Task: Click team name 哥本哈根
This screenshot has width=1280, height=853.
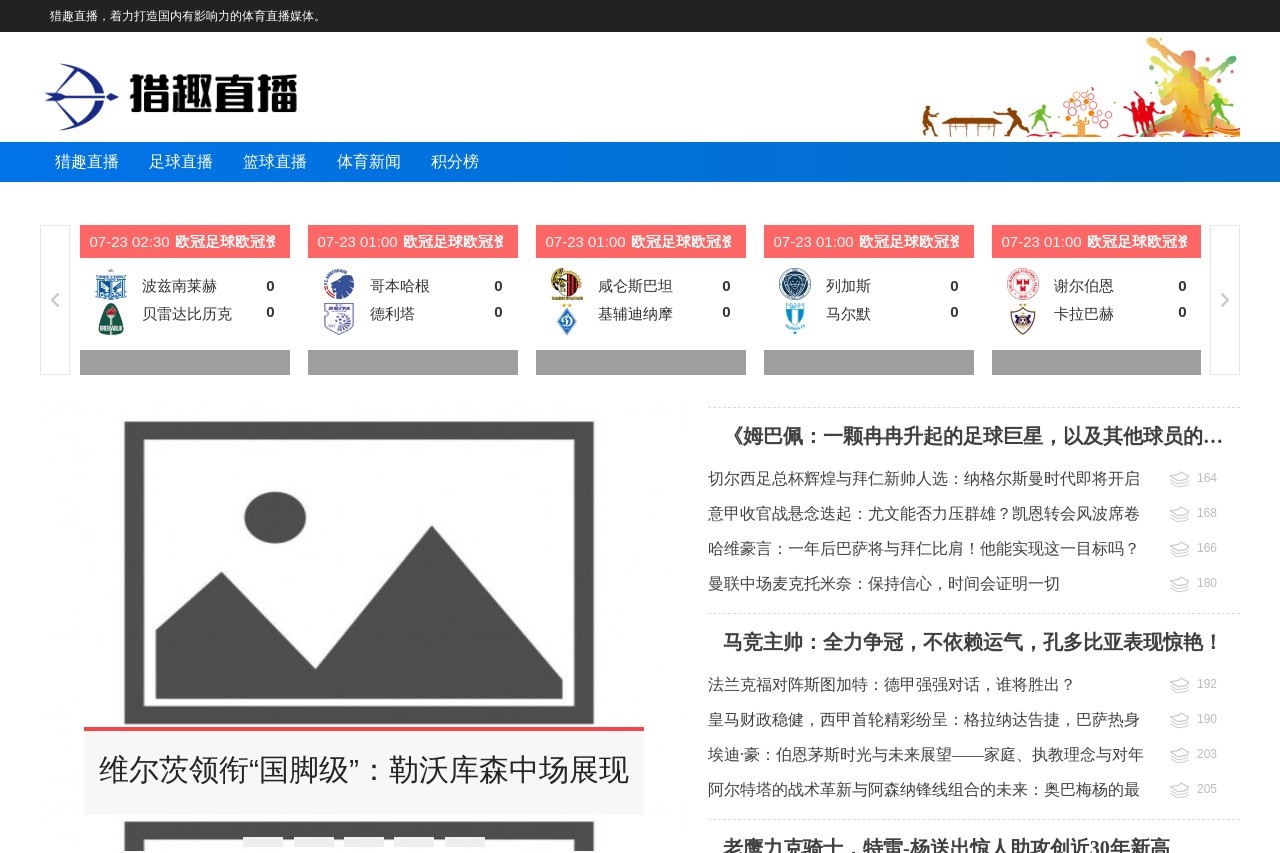Action: (x=400, y=286)
